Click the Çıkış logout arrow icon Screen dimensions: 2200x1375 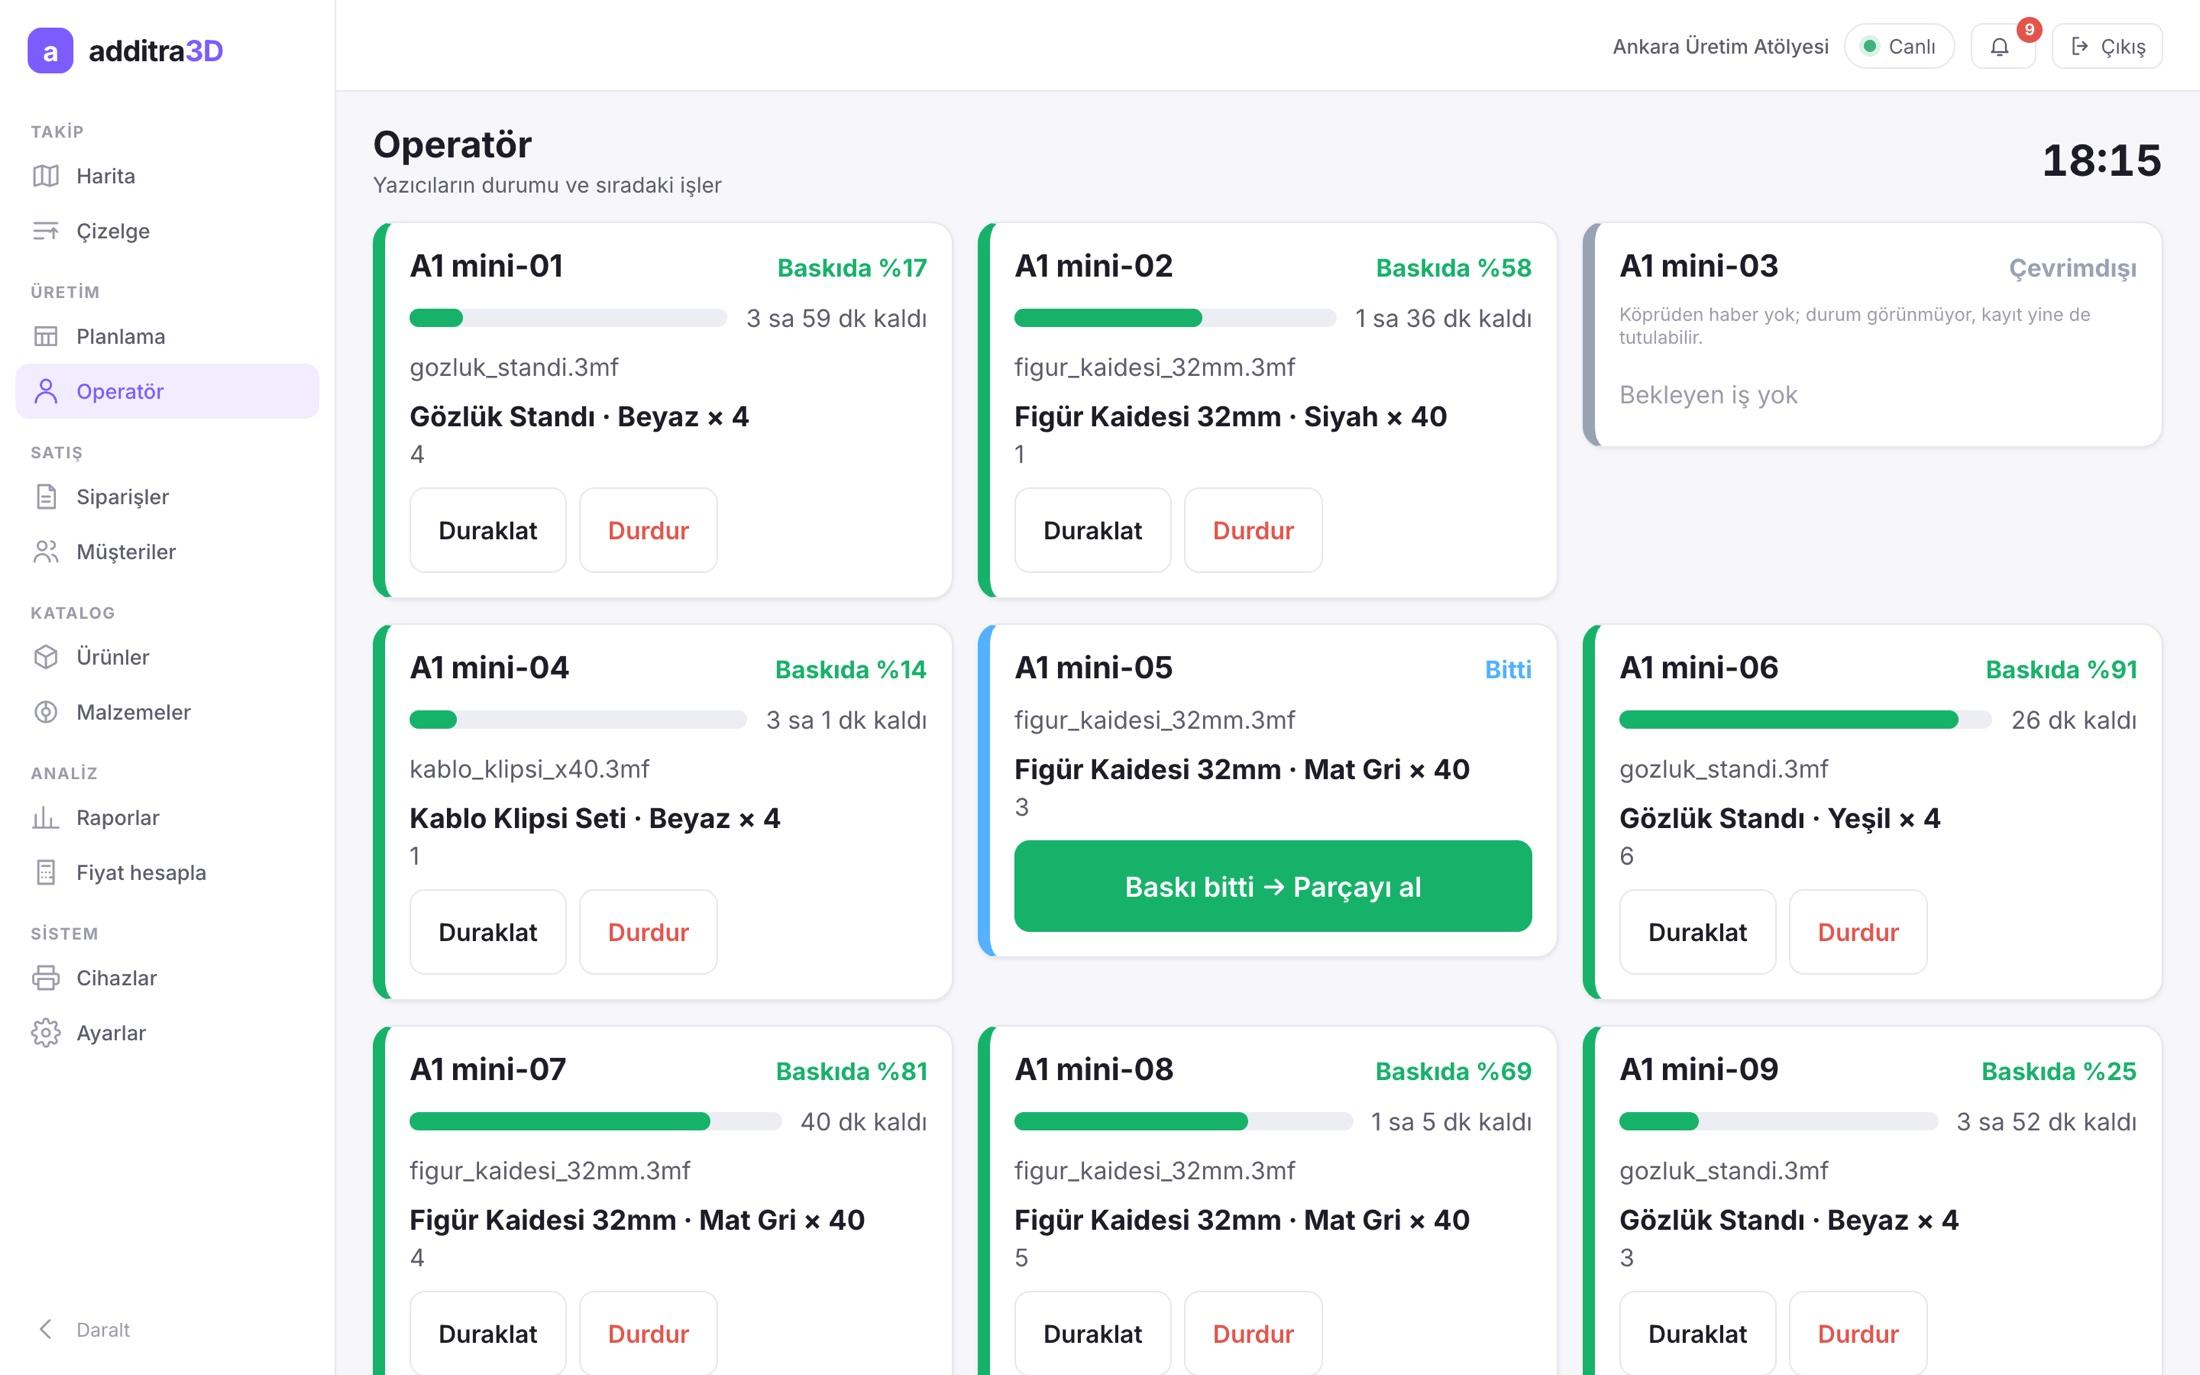(x=2080, y=46)
